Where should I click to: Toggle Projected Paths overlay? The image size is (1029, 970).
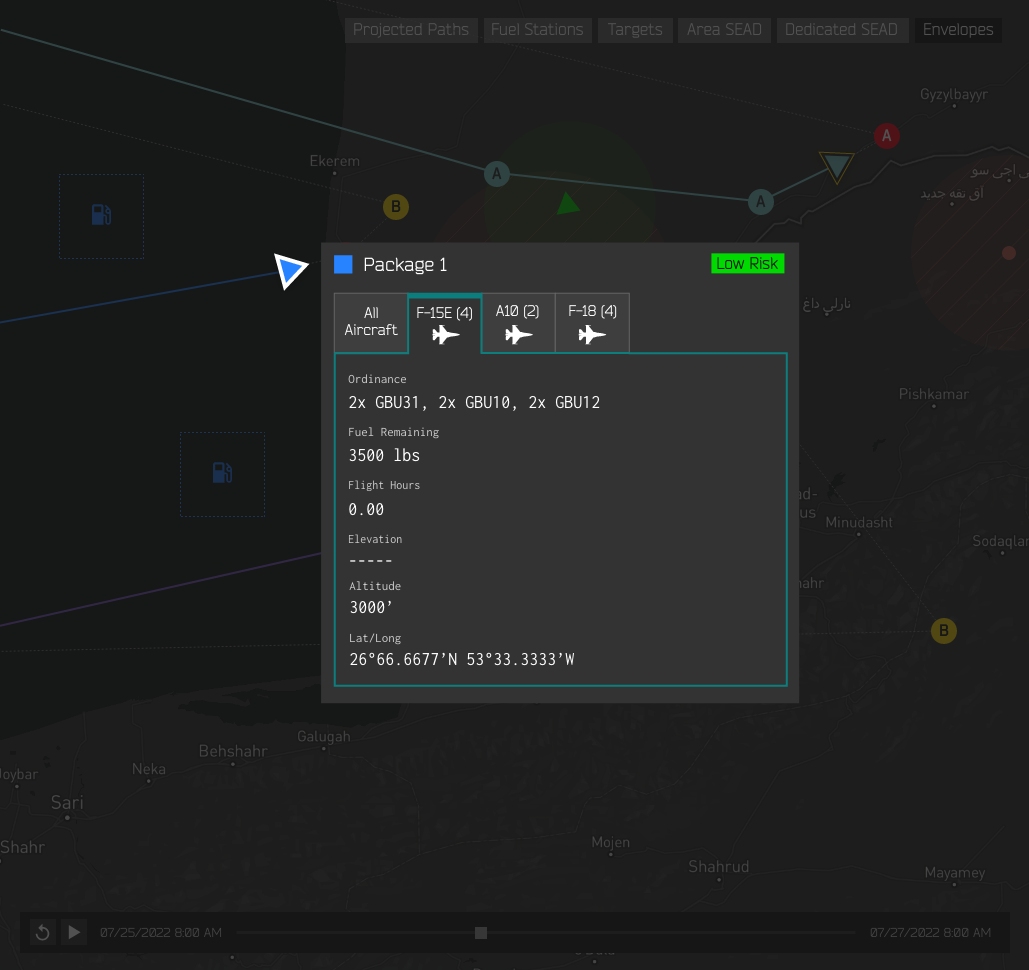(411, 30)
